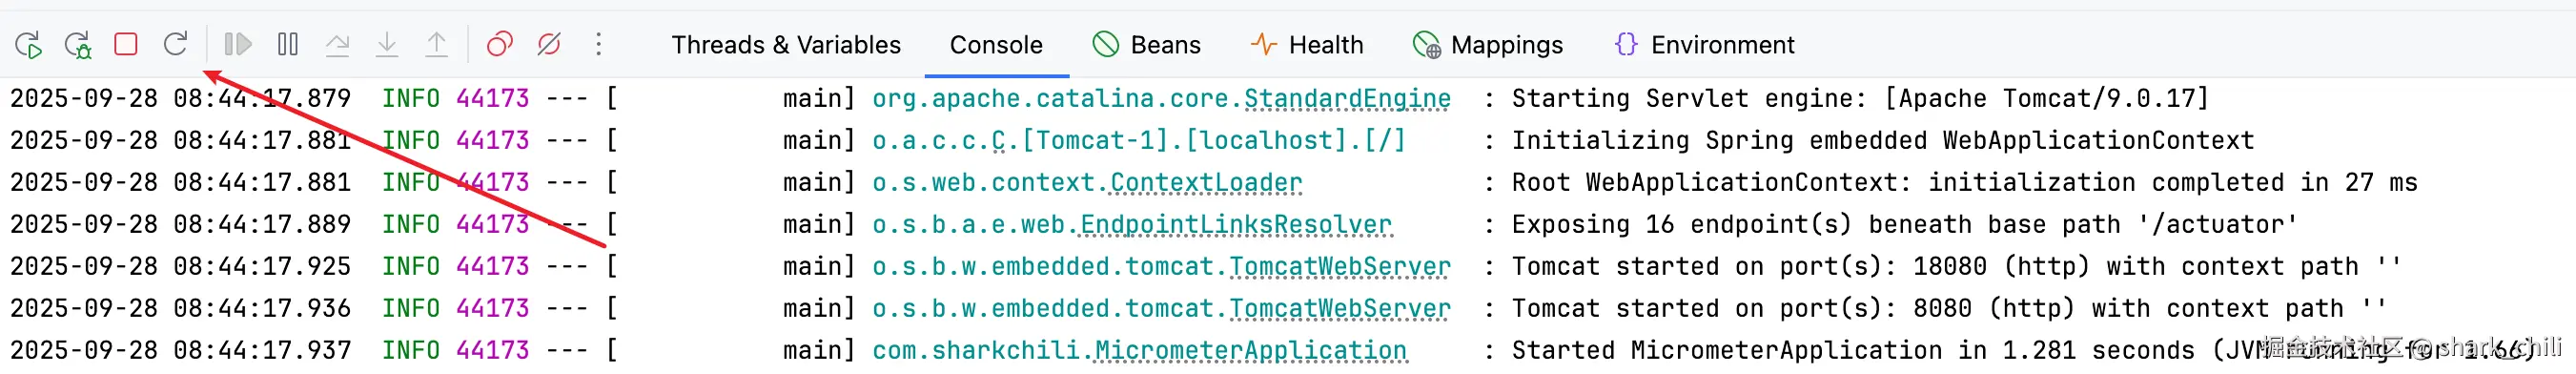Rerun the application with the green play icon

[29, 45]
